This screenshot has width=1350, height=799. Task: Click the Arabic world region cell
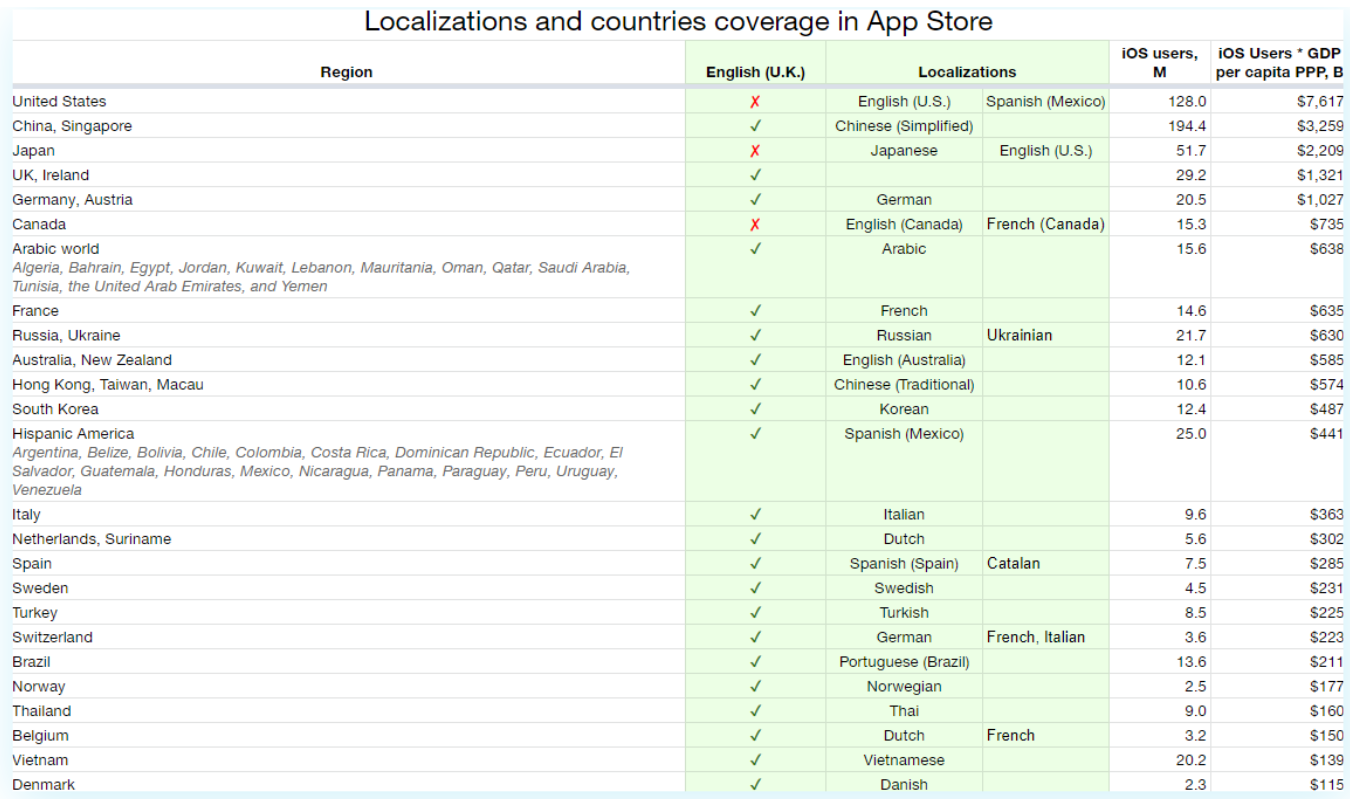(56, 249)
